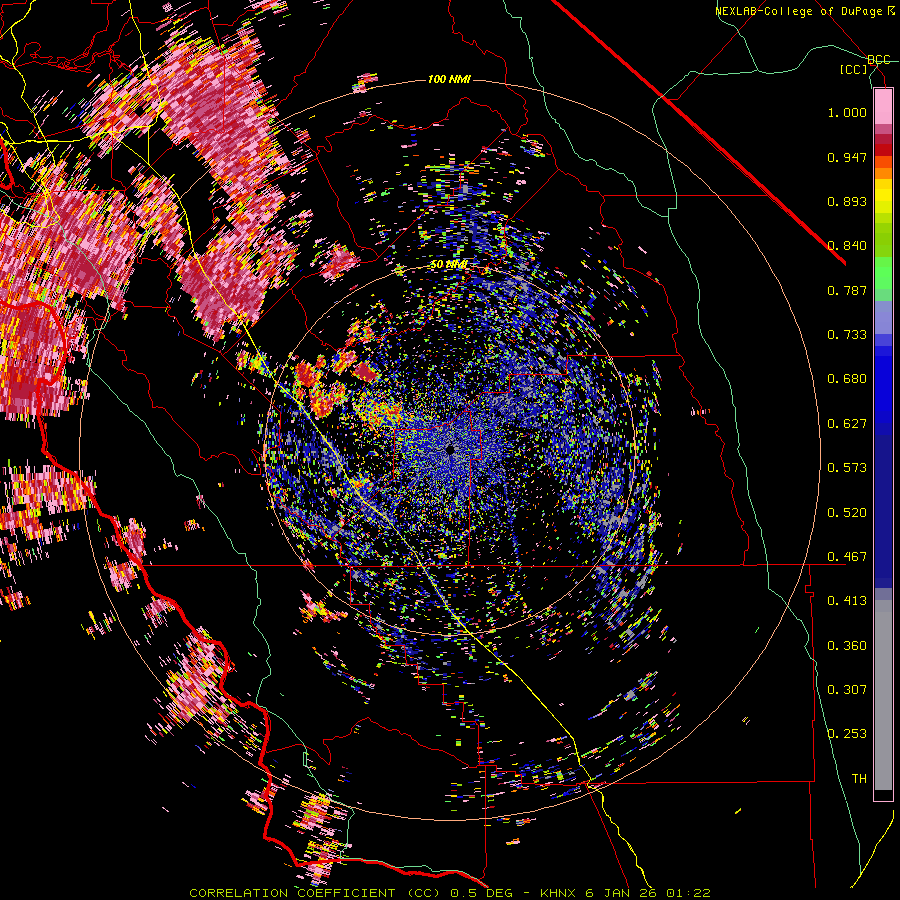Select the 0.893 legend value
The width and height of the screenshot is (900, 900).
847,201
